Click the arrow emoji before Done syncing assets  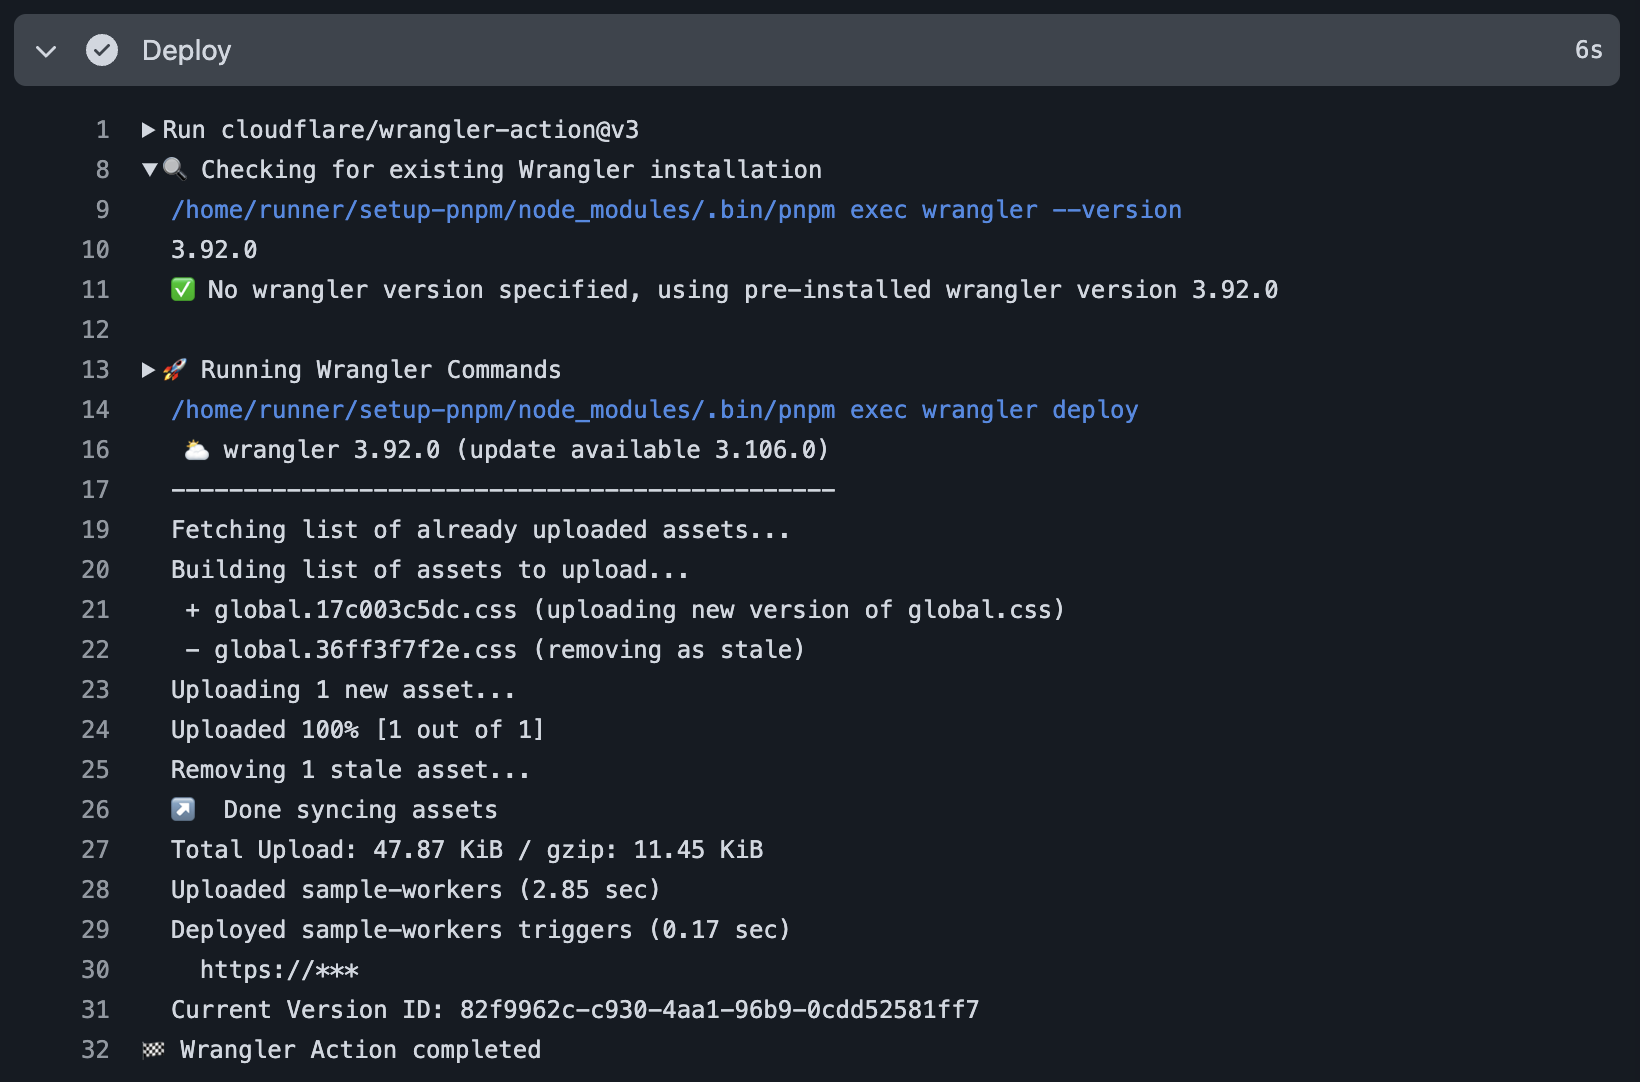coord(183,809)
